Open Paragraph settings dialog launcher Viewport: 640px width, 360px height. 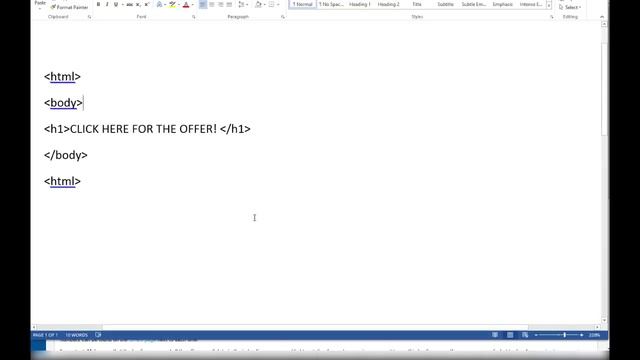[282, 17]
